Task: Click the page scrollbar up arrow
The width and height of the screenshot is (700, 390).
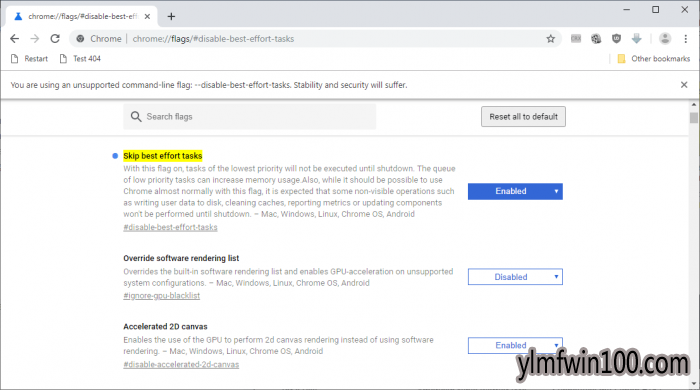Action: pos(693,105)
